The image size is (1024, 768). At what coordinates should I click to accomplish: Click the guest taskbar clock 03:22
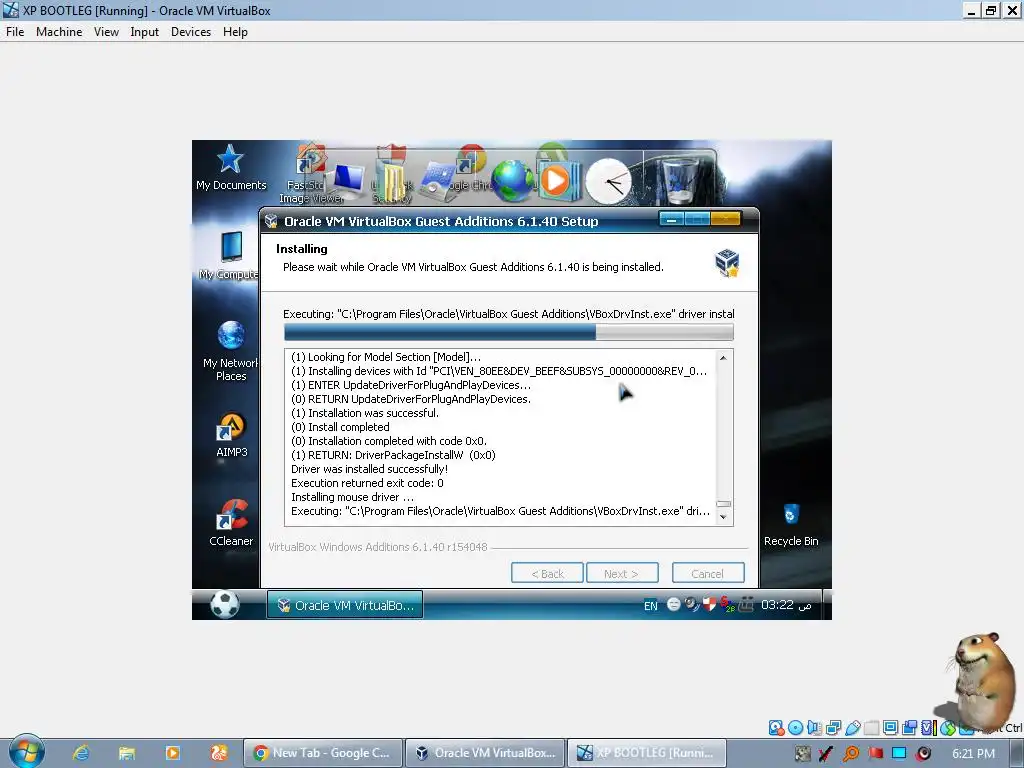786,605
